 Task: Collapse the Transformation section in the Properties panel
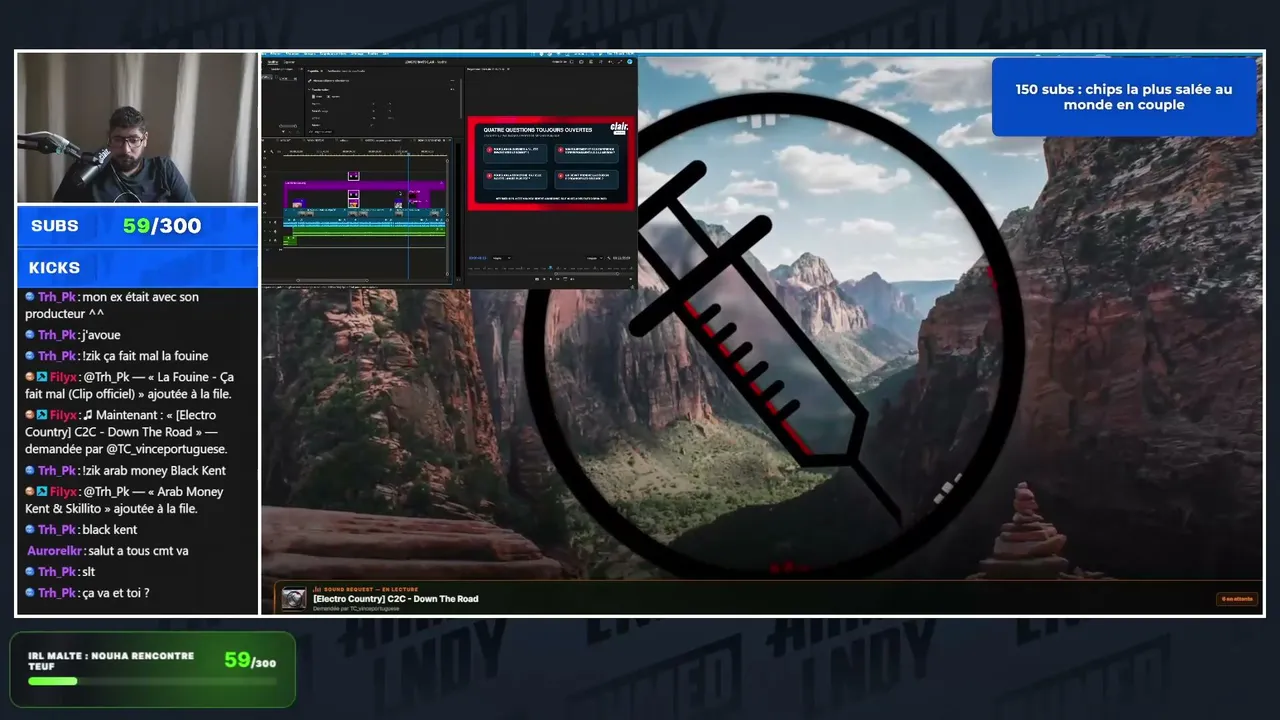pos(309,89)
